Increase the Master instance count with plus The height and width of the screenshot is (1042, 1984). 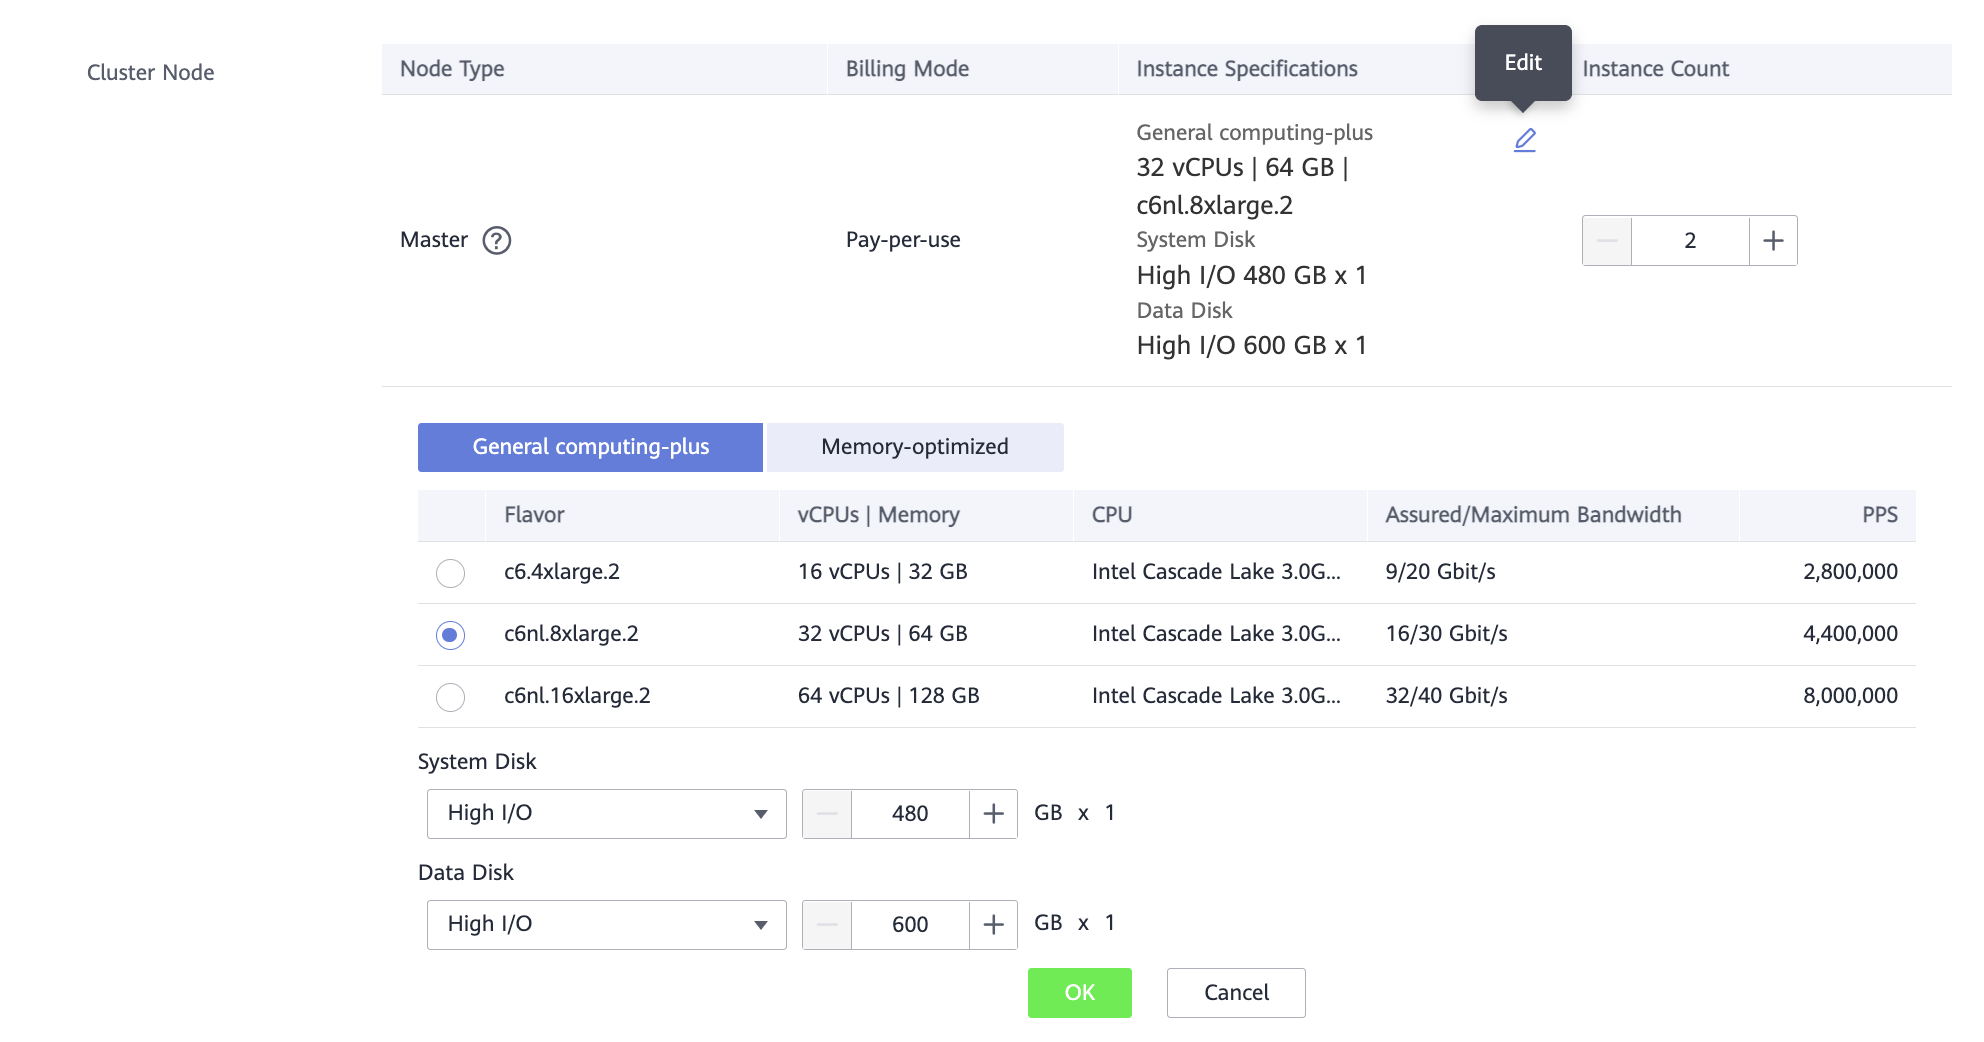coord(1772,241)
